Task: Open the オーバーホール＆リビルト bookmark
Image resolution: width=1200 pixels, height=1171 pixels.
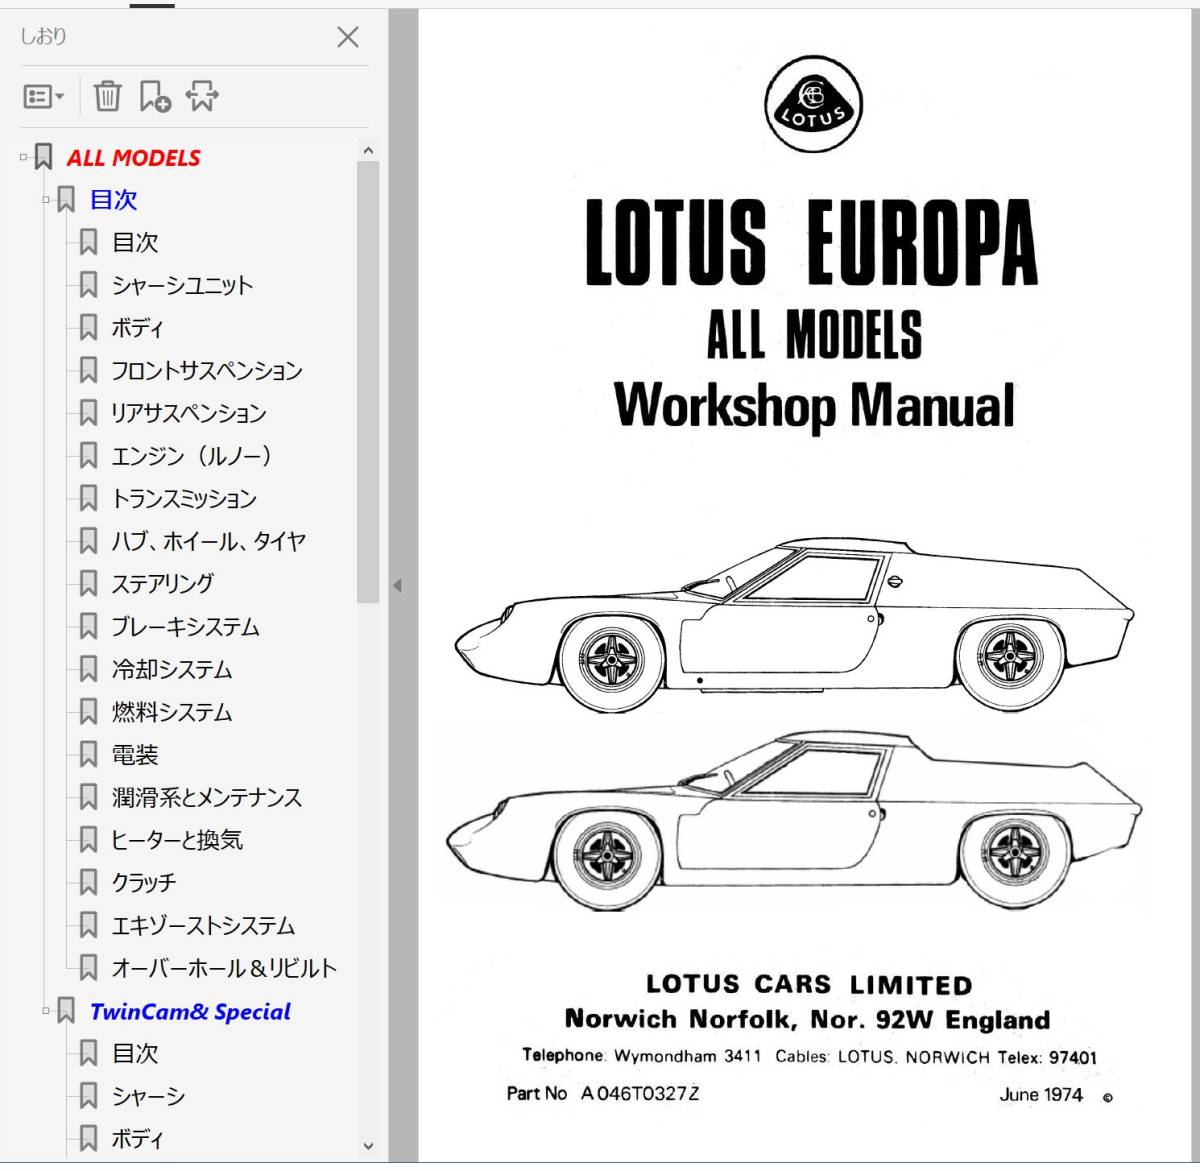Action: click(x=224, y=968)
